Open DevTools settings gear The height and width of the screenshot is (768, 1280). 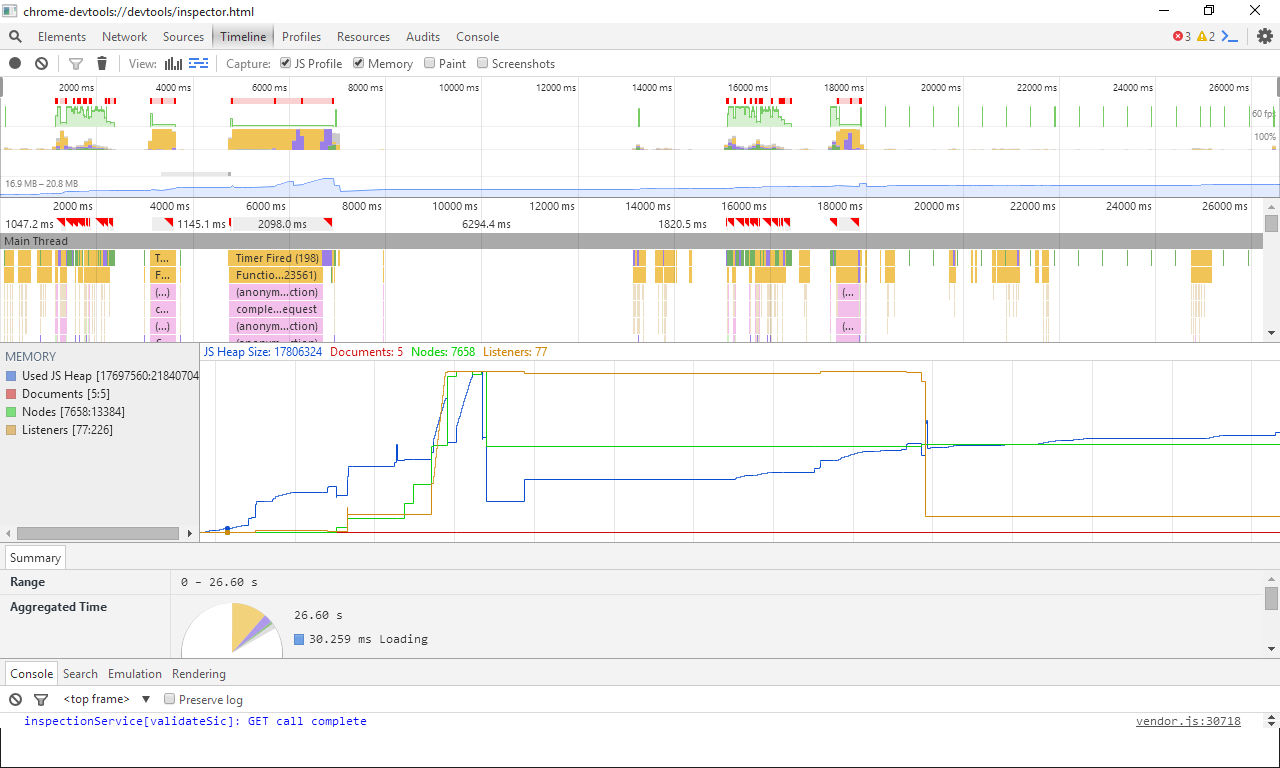(x=1265, y=37)
